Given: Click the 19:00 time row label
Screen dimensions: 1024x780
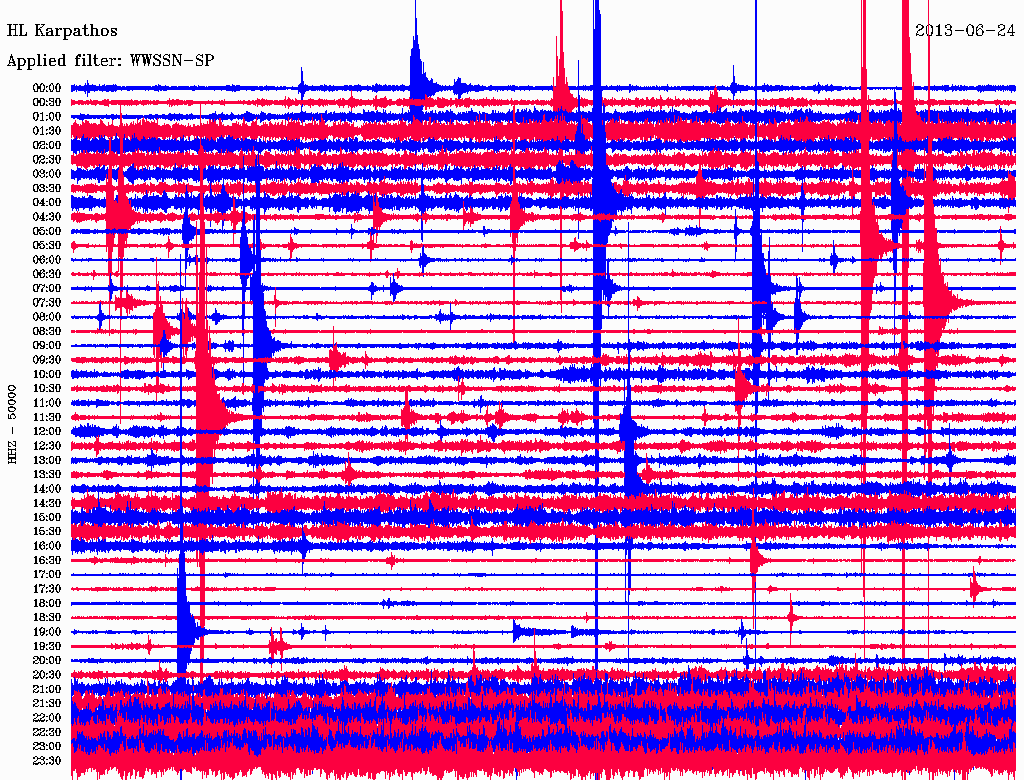Looking at the screenshot, I should coord(48,632).
